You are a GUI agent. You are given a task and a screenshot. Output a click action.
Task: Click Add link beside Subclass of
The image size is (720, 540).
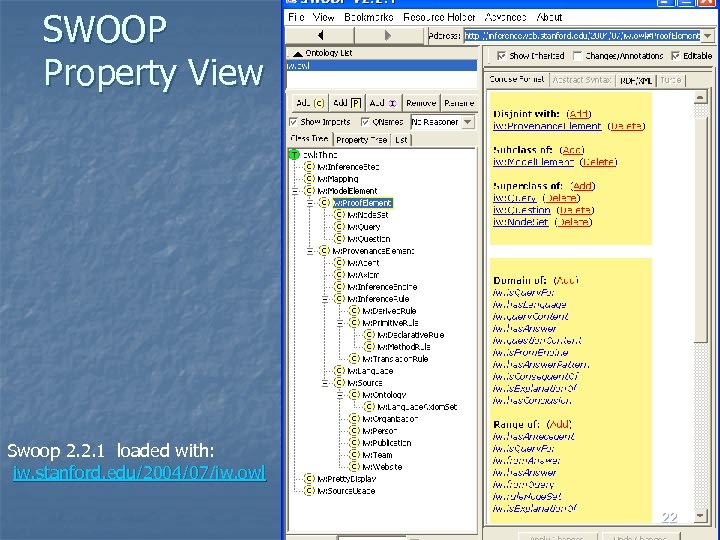[573, 150]
